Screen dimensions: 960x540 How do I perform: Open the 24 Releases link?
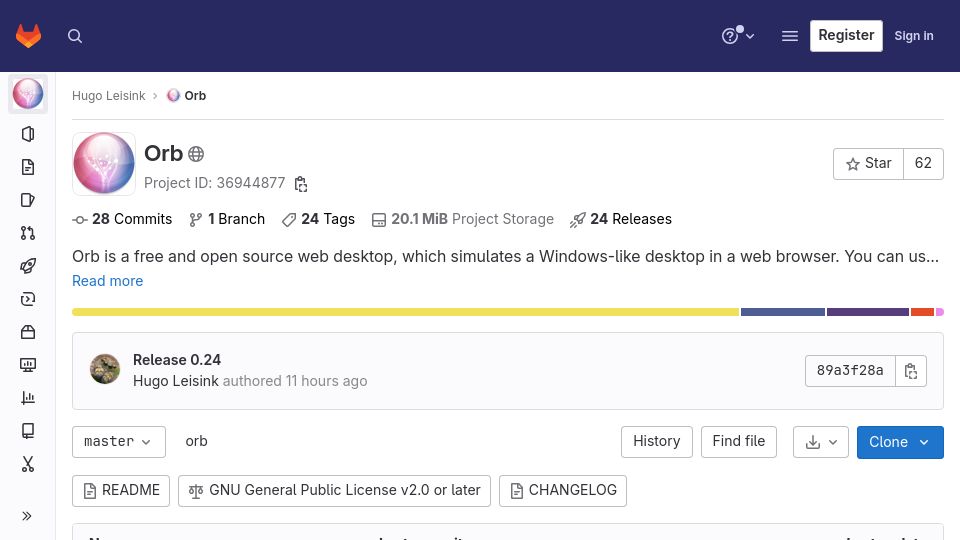pyautogui.click(x=621, y=219)
